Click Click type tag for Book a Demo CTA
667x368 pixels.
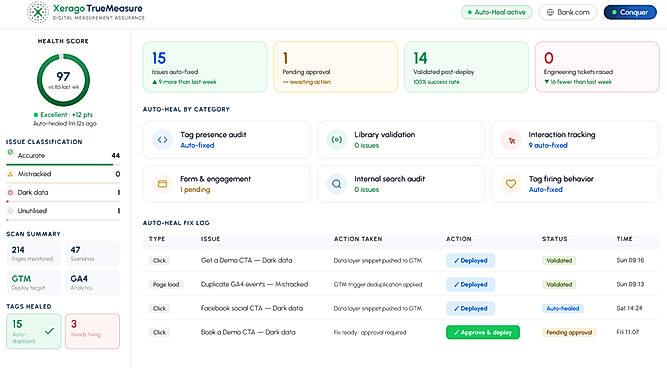160,332
